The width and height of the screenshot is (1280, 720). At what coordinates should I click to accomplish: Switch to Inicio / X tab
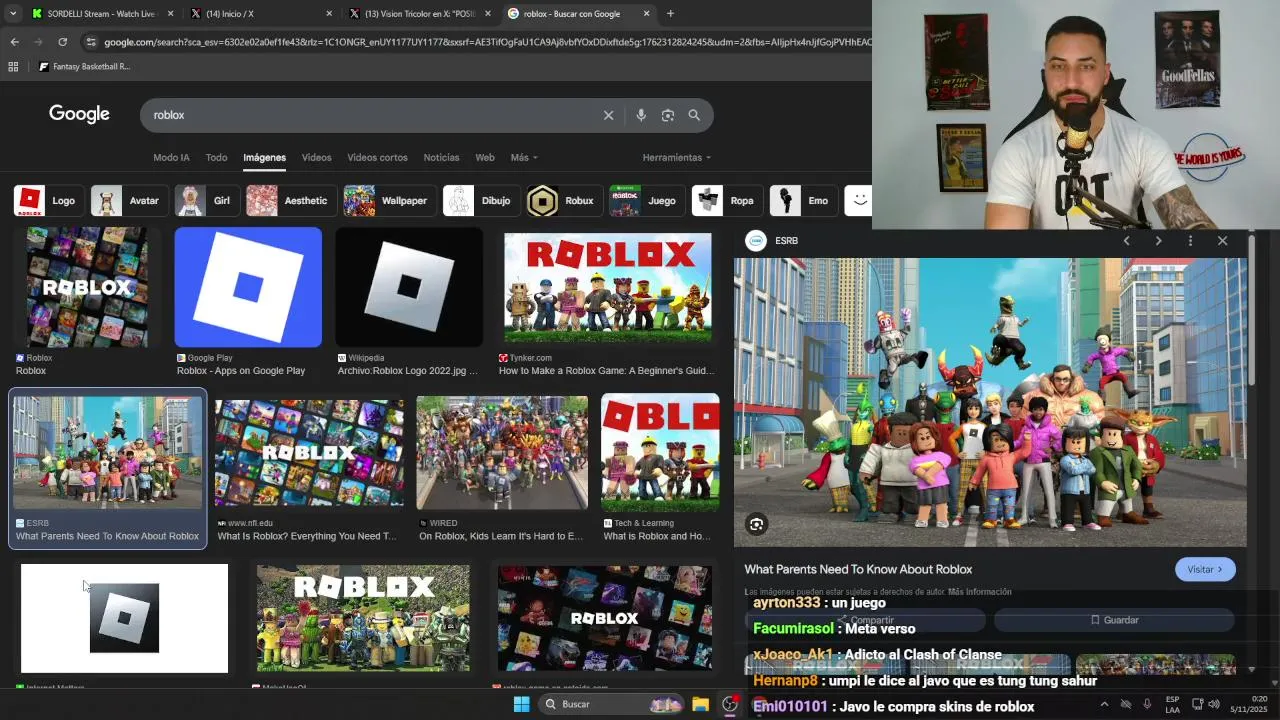click(x=262, y=14)
